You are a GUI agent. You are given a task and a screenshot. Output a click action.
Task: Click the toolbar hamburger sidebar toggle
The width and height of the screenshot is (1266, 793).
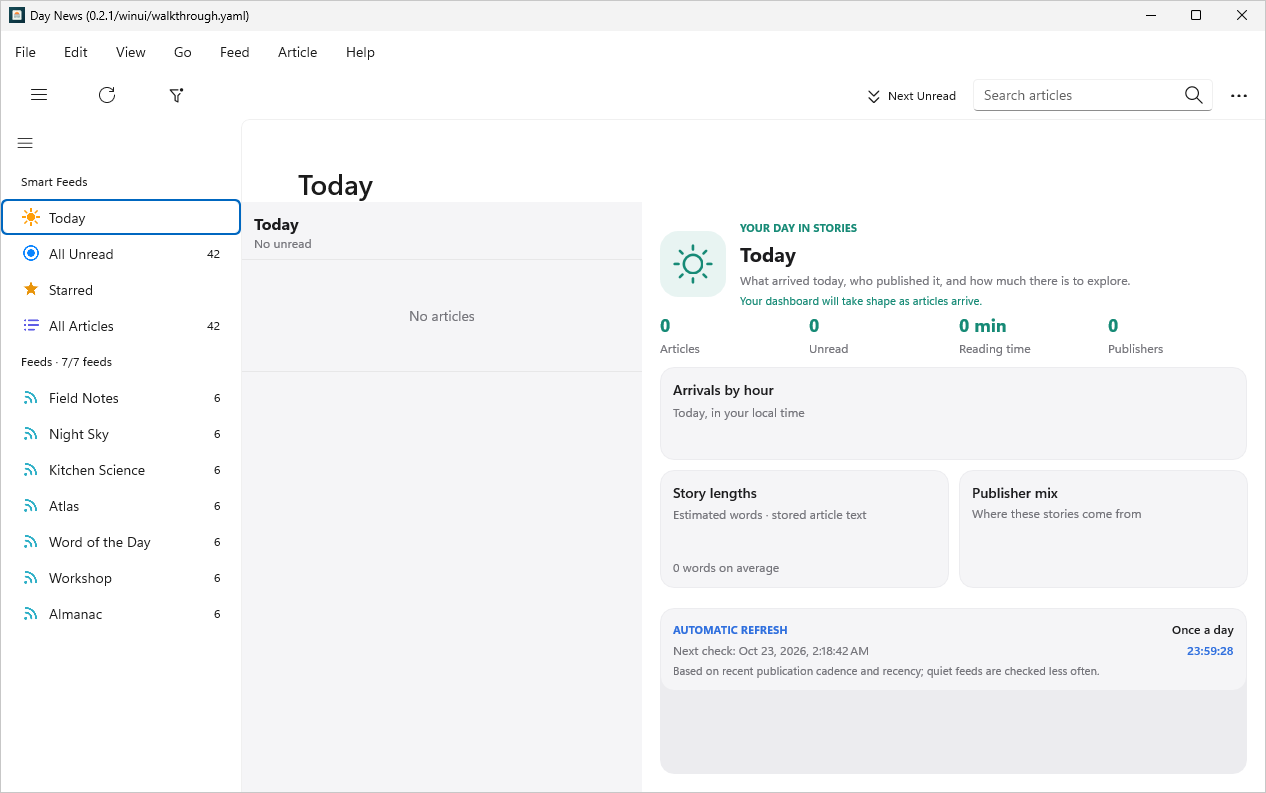39,95
